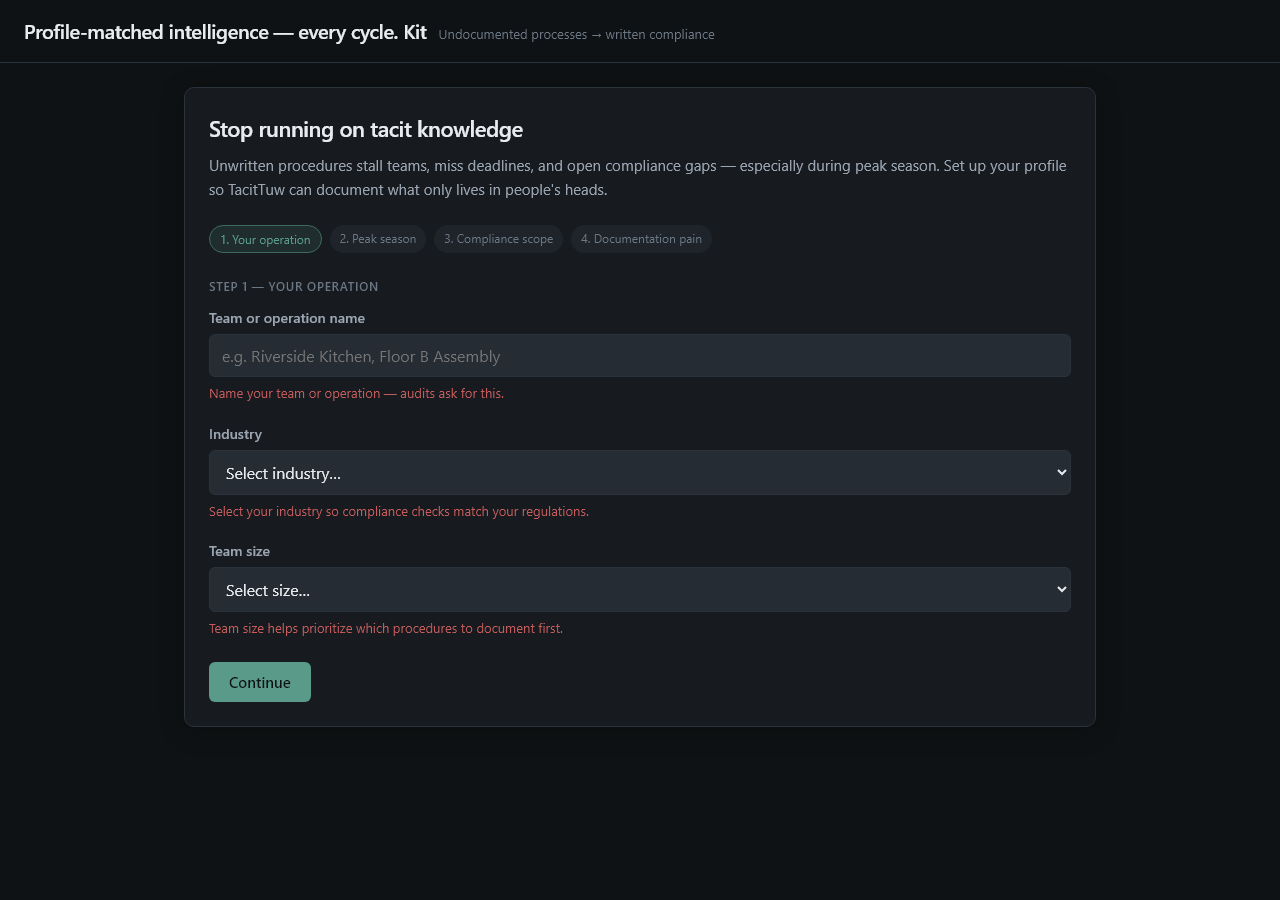1280x900 pixels.
Task: Click the 'Stop running on tacit knowledge' heading
Action: pos(366,129)
